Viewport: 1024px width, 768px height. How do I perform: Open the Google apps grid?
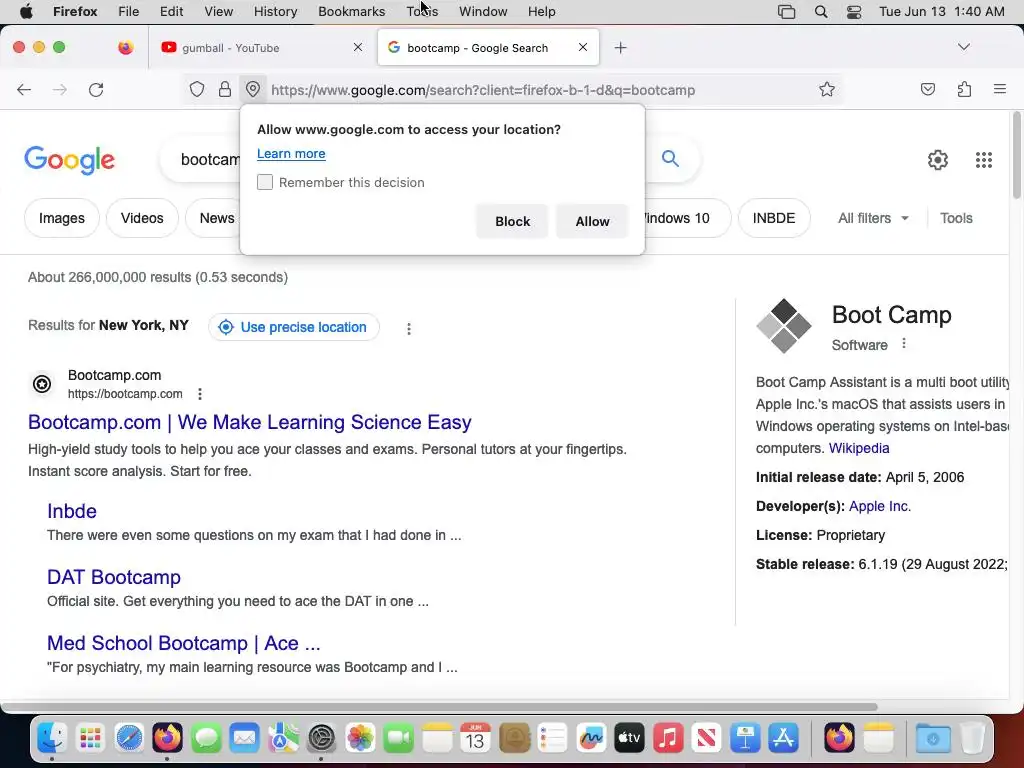pyautogui.click(x=984, y=159)
